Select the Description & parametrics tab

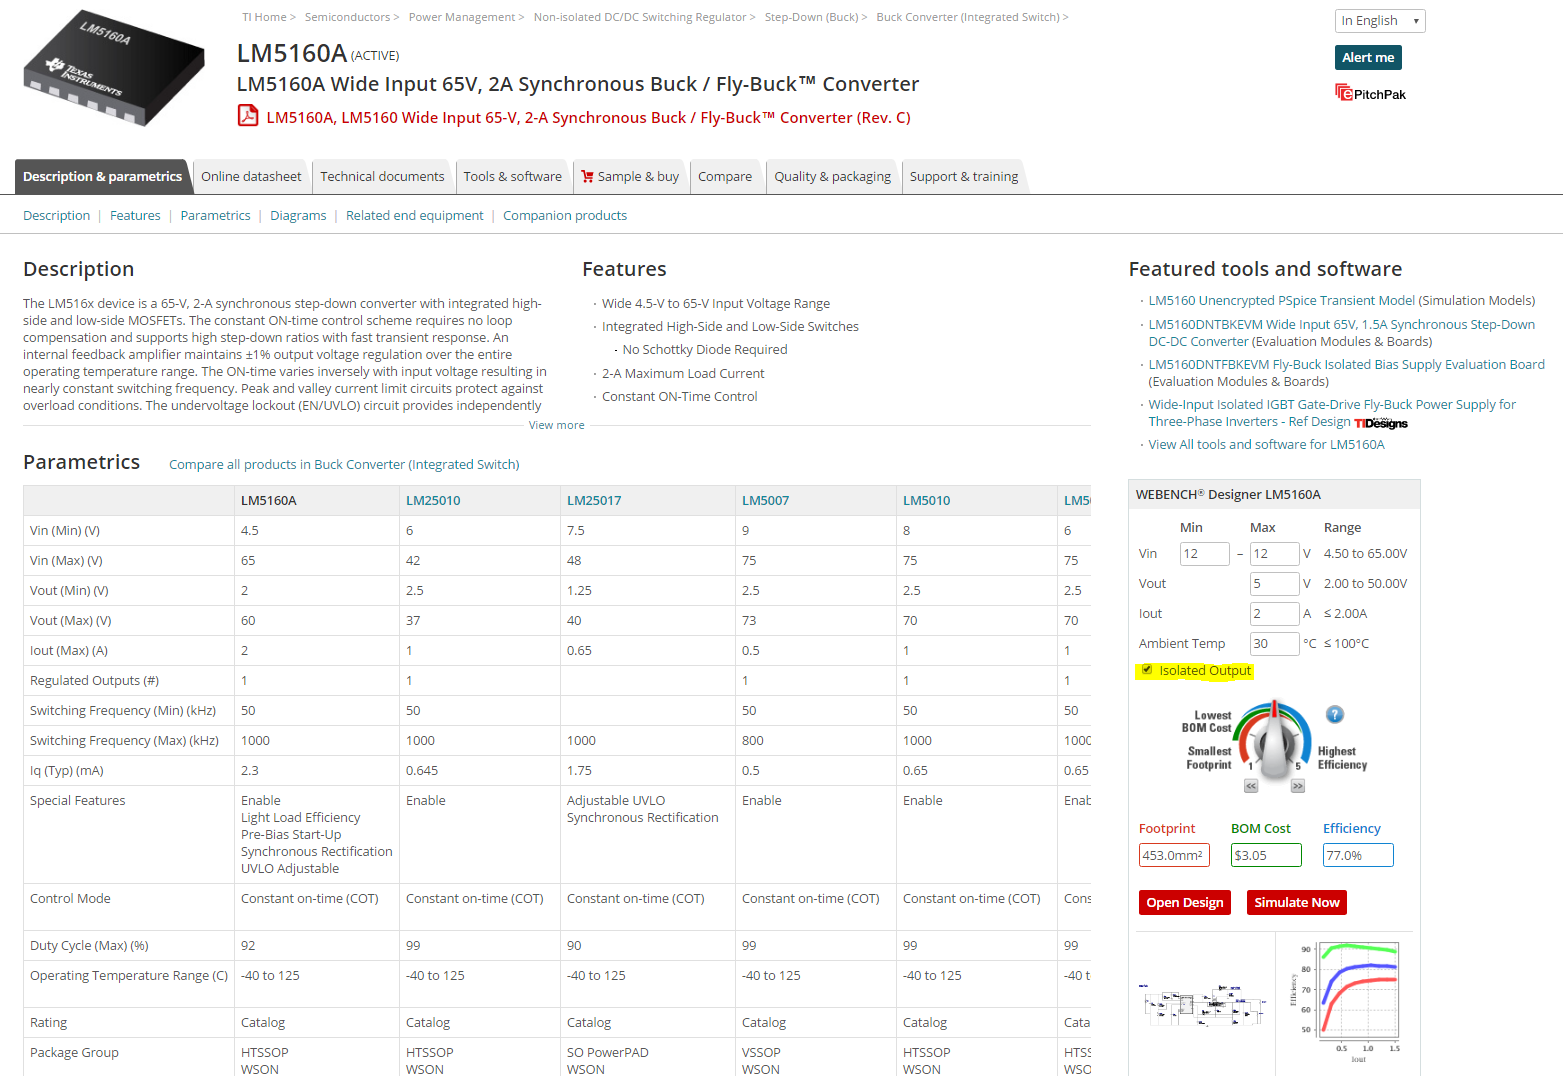[x=102, y=177]
